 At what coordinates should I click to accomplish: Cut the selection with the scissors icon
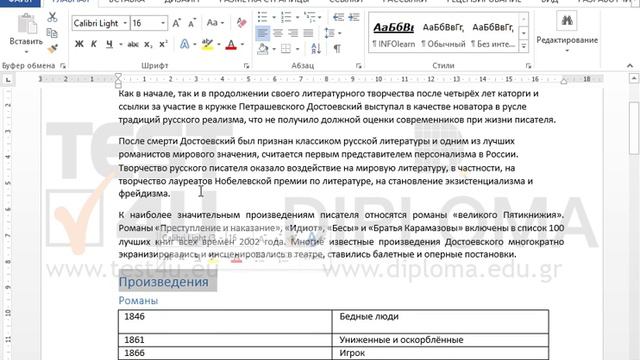(x=52, y=17)
